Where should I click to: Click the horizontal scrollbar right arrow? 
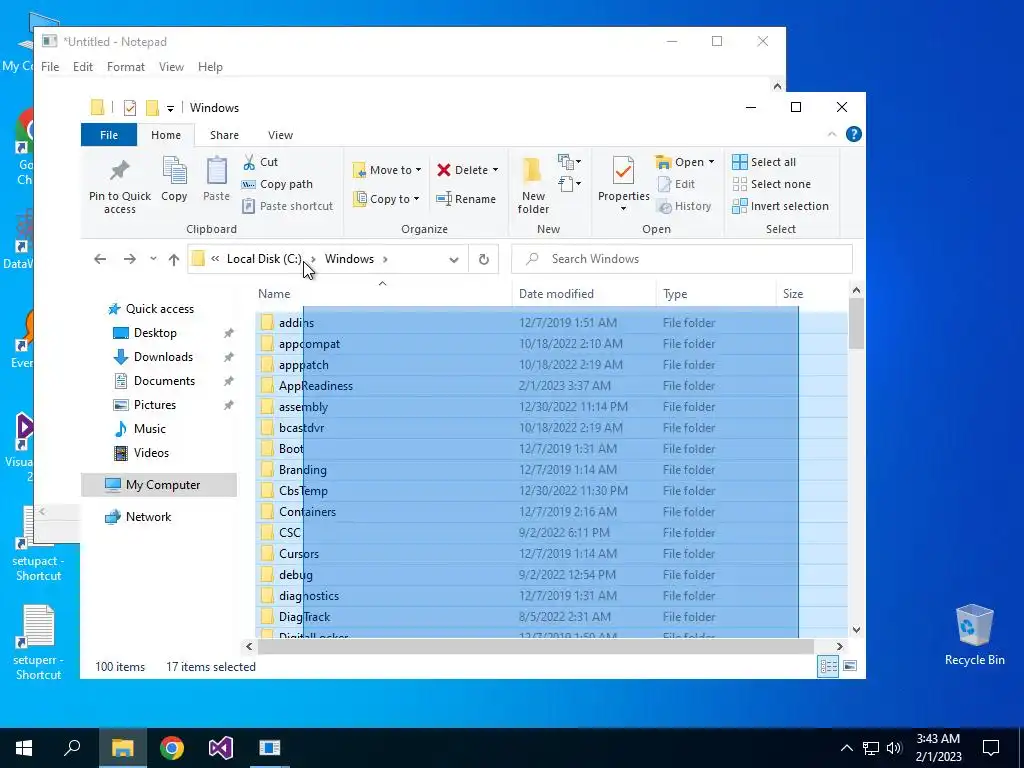coord(839,647)
